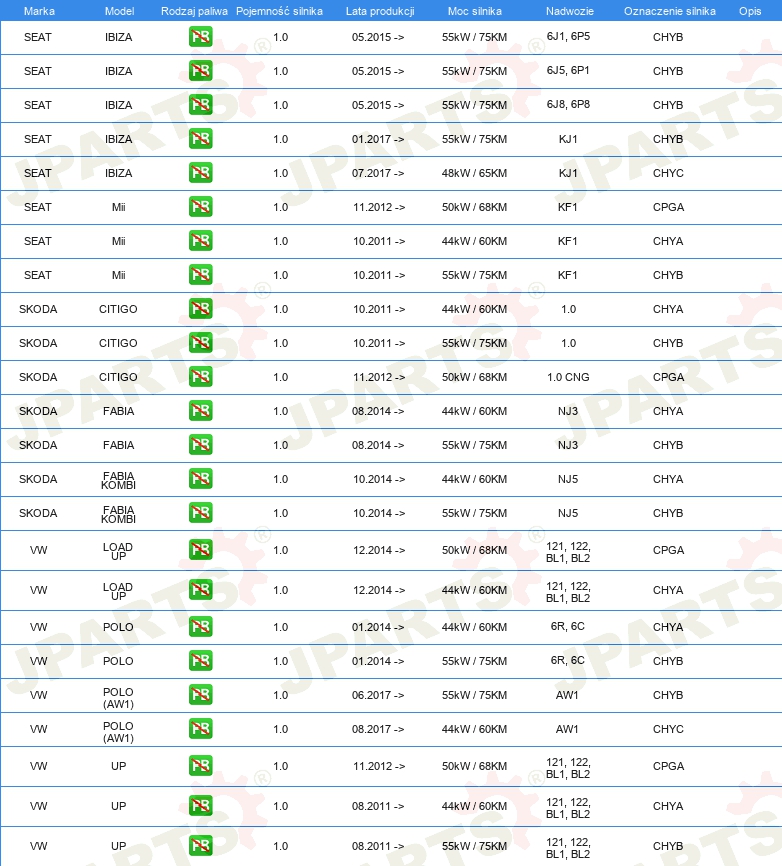The height and width of the screenshot is (866, 782).
Task: Click the fuel icon in the SEAT IBIZA 6J1, 6P5 row
Action: coord(200,37)
